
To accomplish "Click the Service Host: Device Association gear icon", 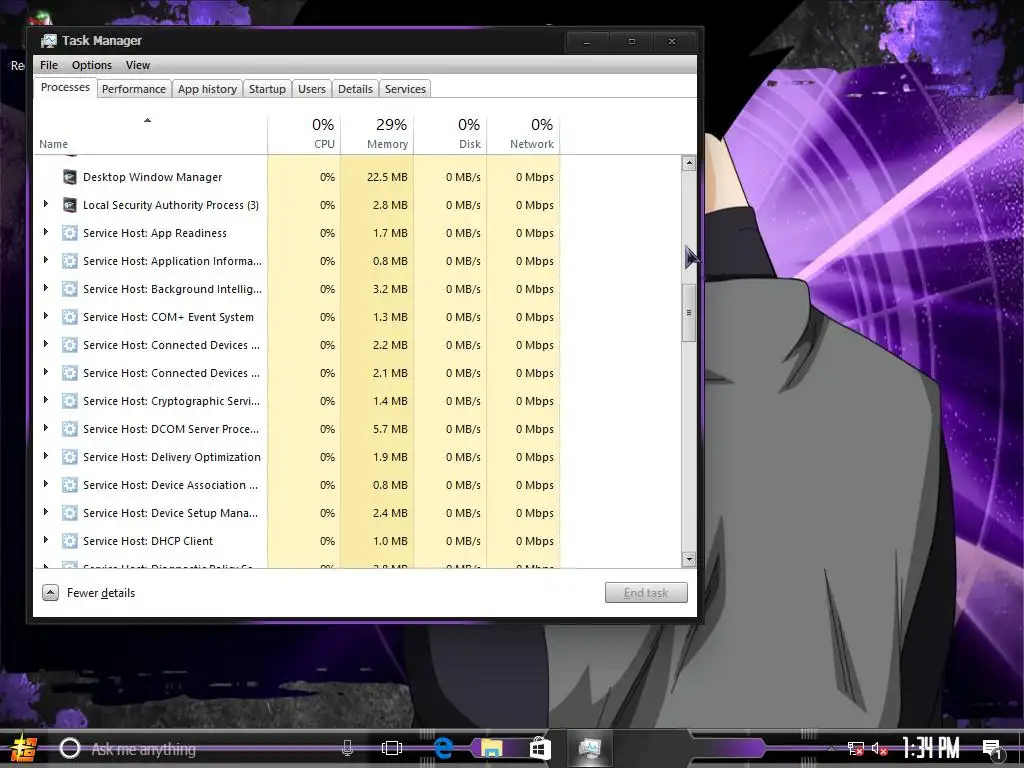I will pos(69,485).
